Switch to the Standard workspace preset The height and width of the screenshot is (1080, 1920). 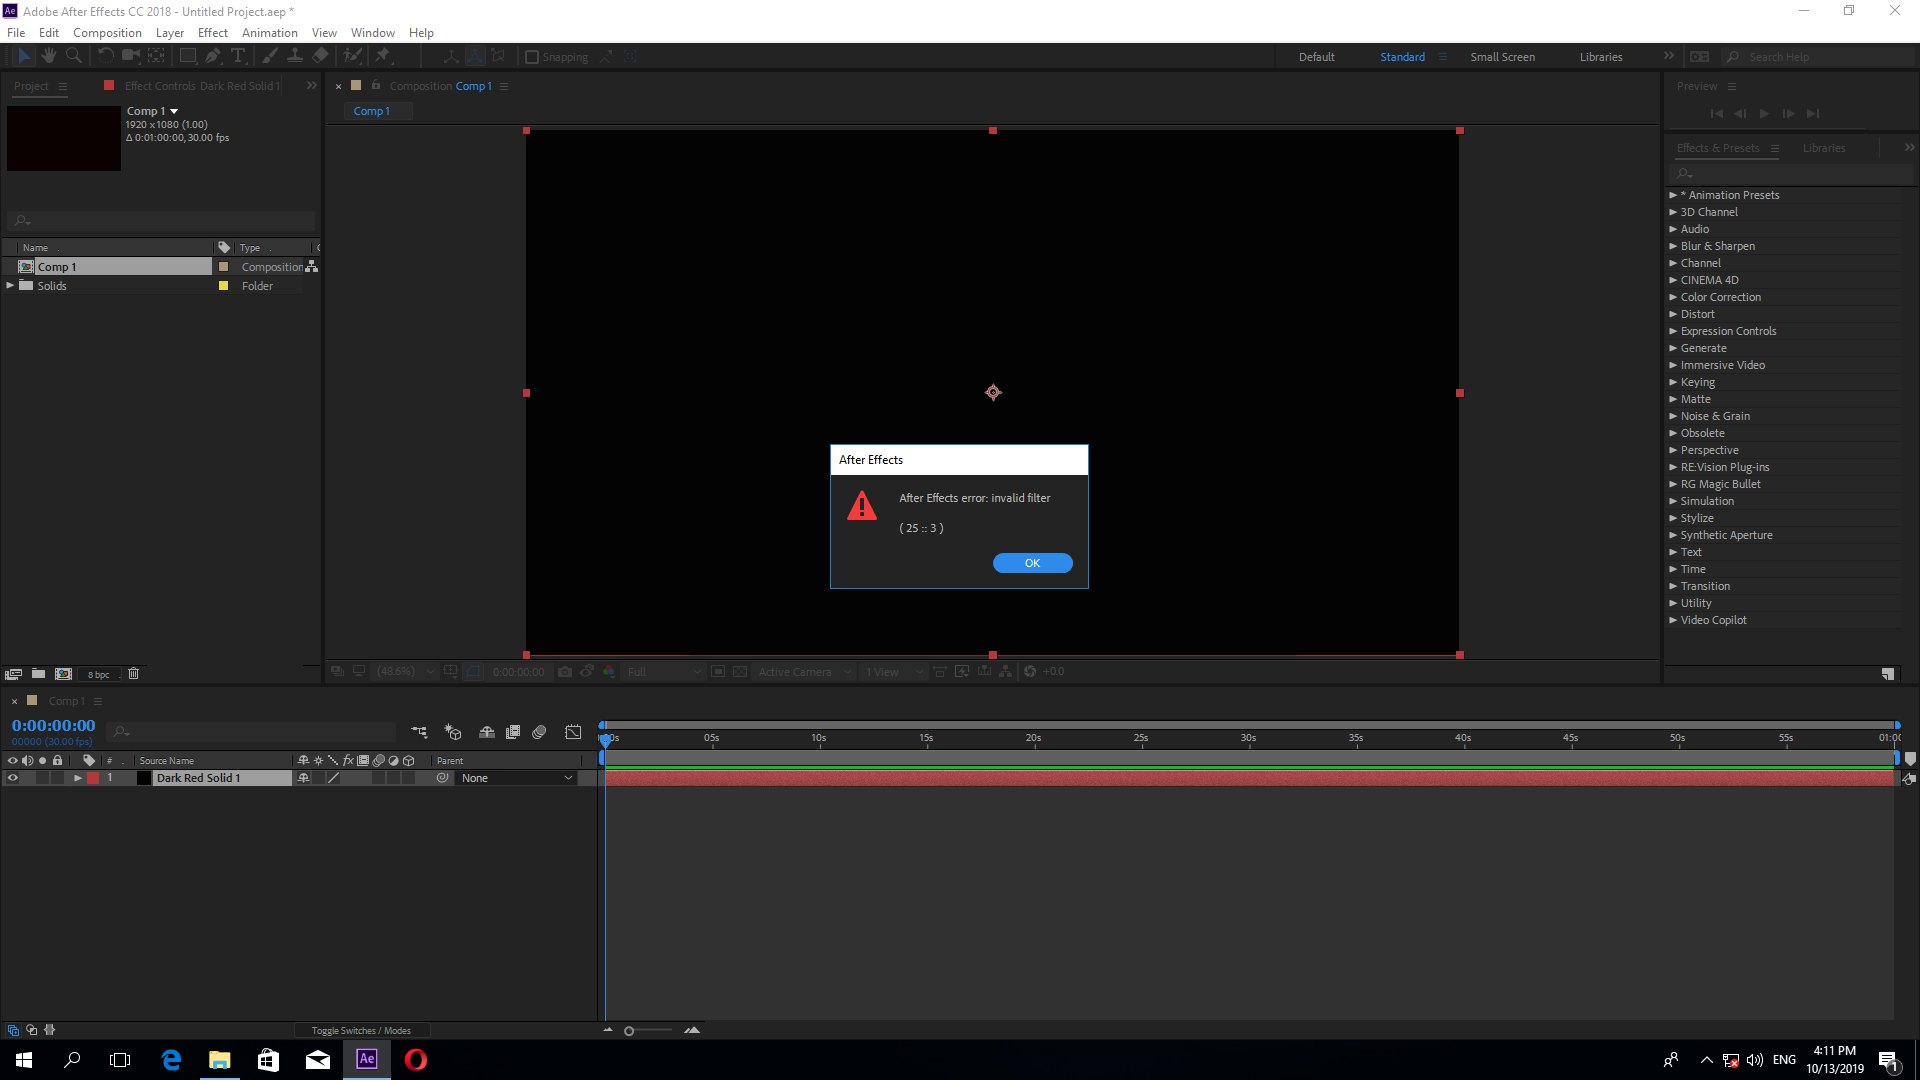(1402, 55)
